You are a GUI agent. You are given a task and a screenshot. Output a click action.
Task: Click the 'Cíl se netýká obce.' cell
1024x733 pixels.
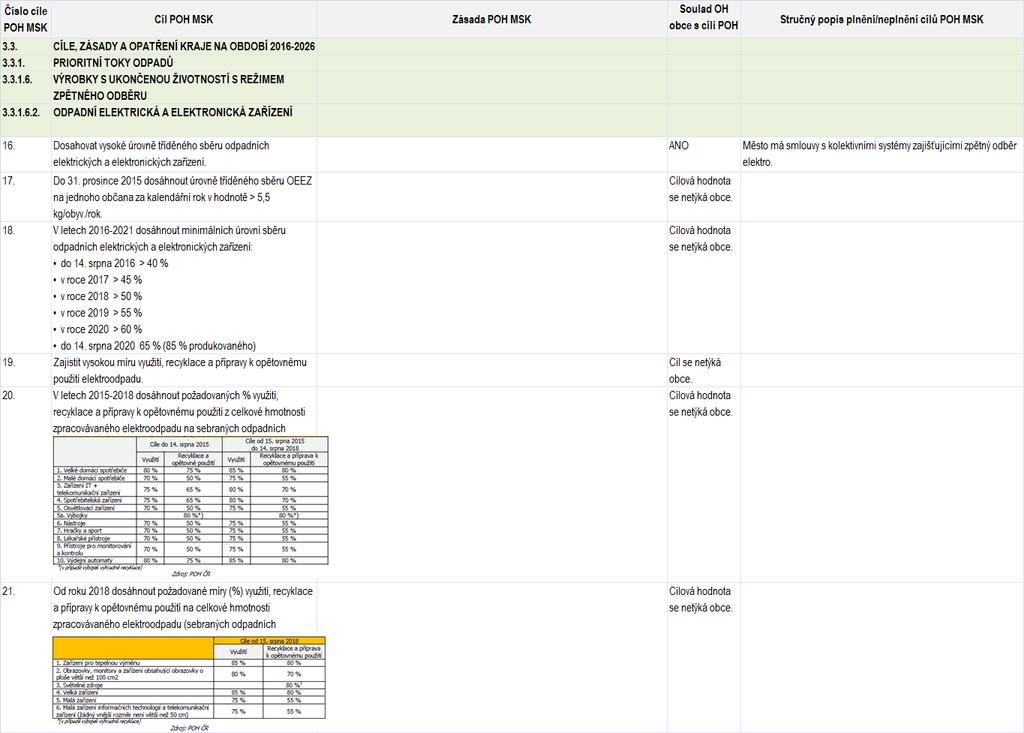pos(695,370)
